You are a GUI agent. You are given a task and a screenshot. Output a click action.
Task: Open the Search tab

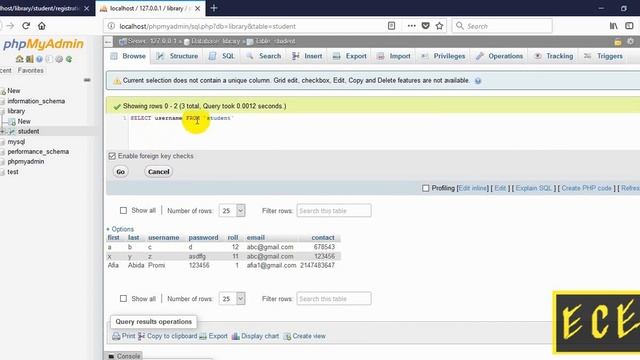click(264, 56)
